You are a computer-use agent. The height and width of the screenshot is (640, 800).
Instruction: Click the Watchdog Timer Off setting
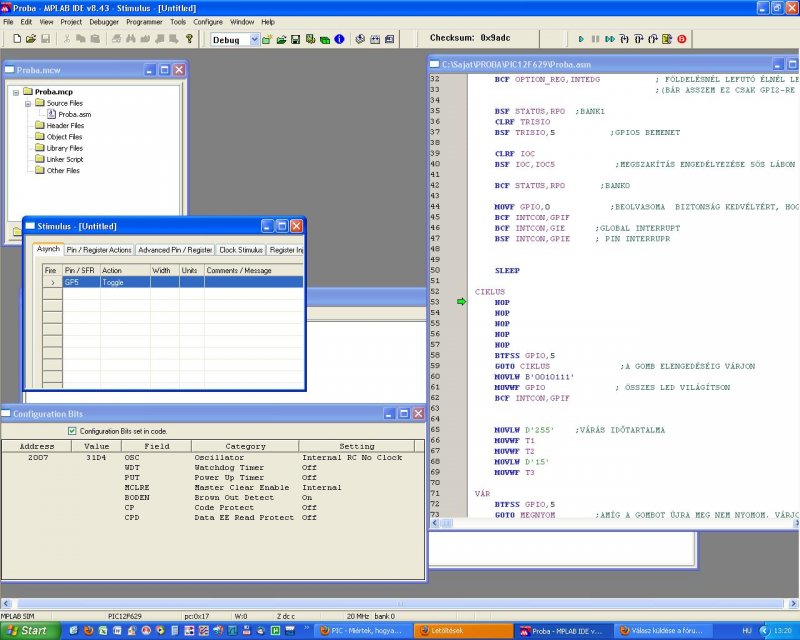[309, 467]
